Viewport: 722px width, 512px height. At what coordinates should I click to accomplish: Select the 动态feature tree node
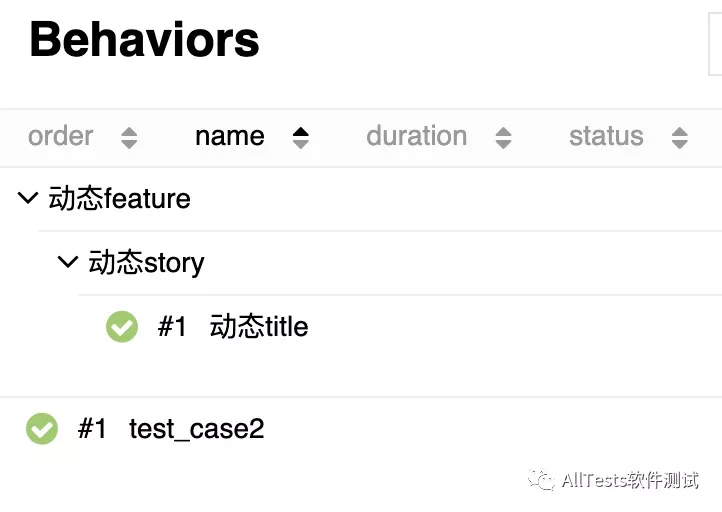pos(119,199)
